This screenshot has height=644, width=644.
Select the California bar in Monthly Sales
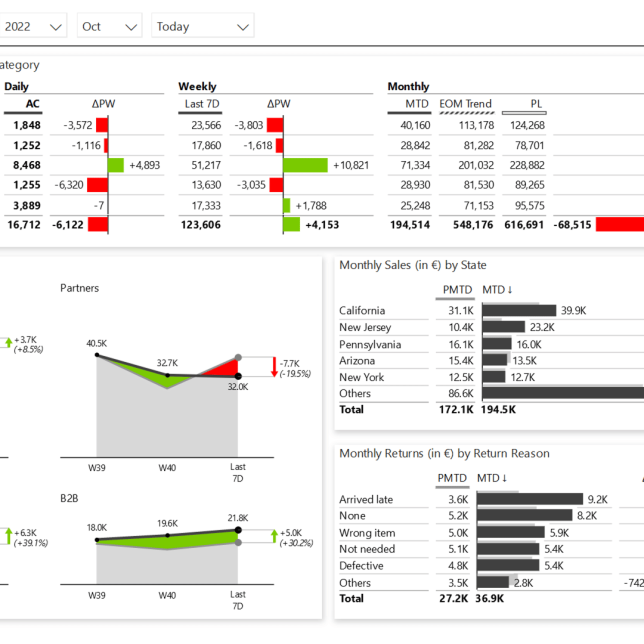[519, 310]
